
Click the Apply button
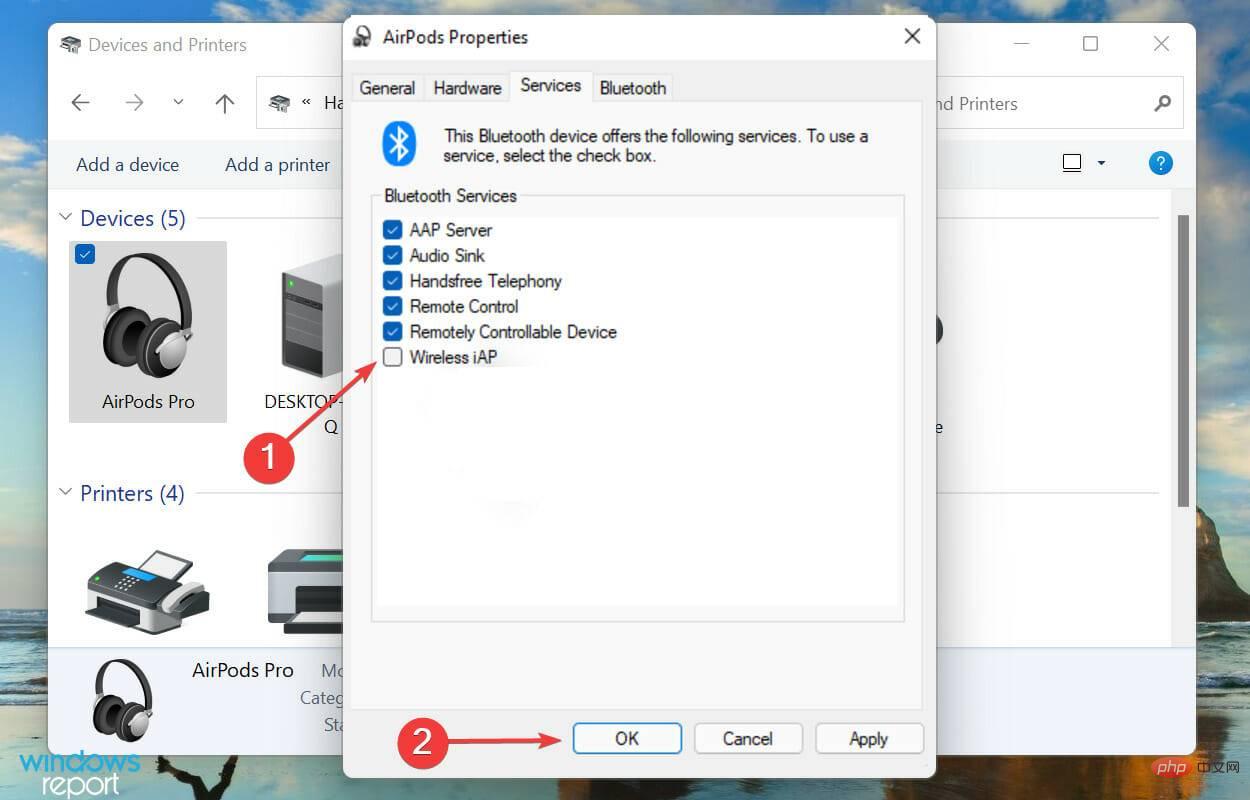[x=869, y=739]
